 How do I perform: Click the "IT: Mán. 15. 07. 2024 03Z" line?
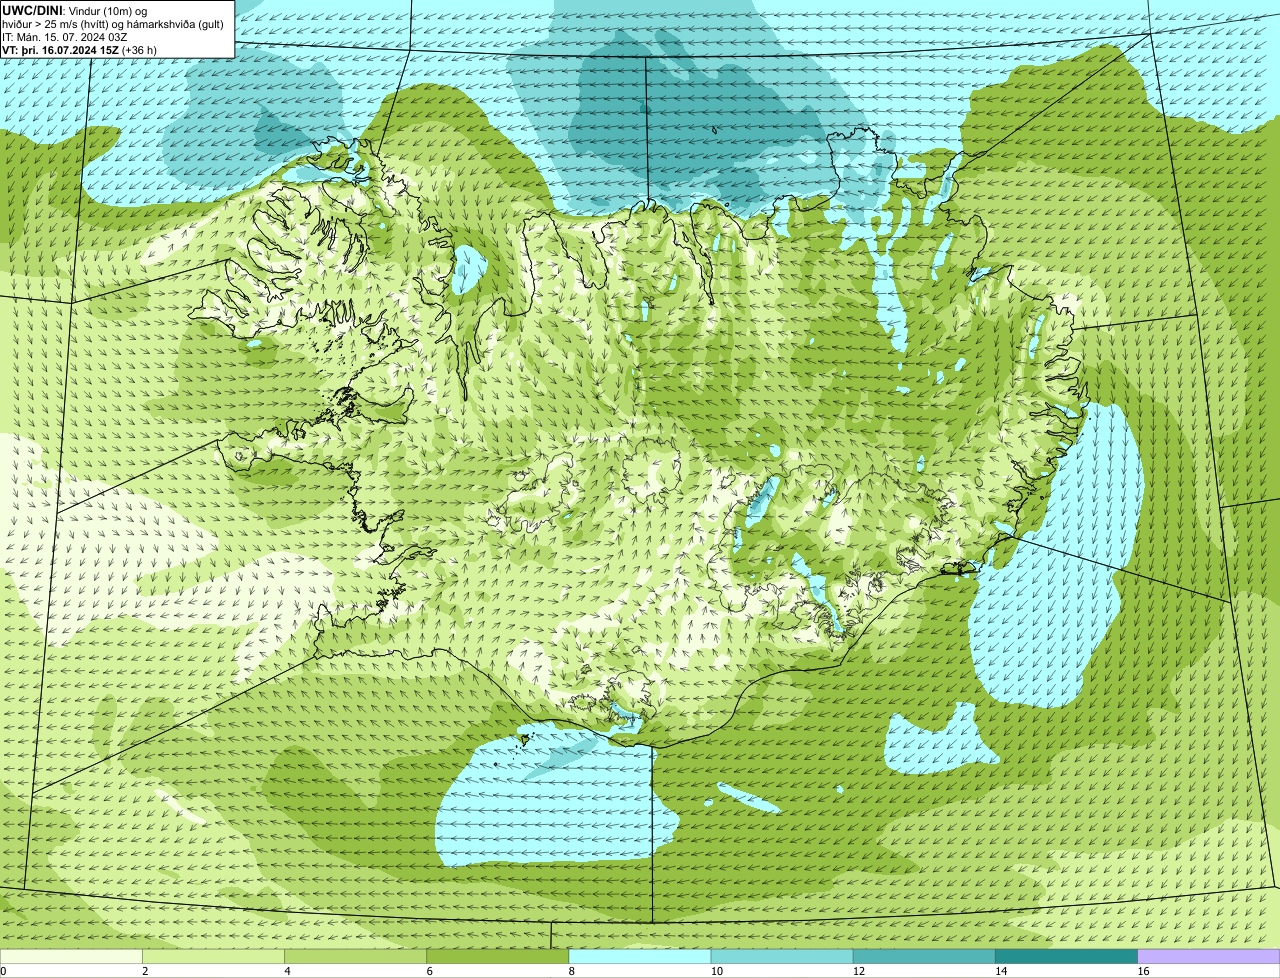(x=66, y=37)
